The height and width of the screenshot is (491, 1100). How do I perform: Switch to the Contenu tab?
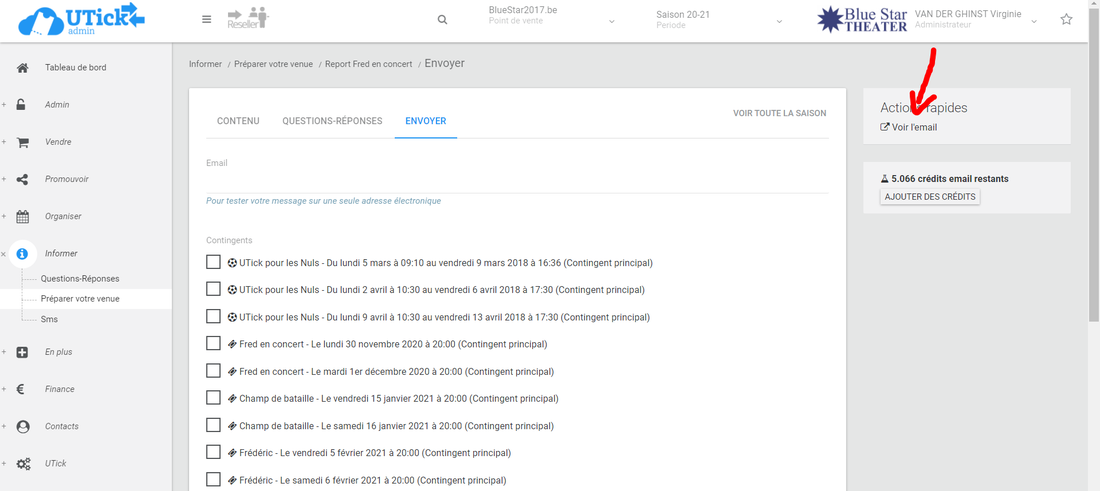tap(238, 121)
